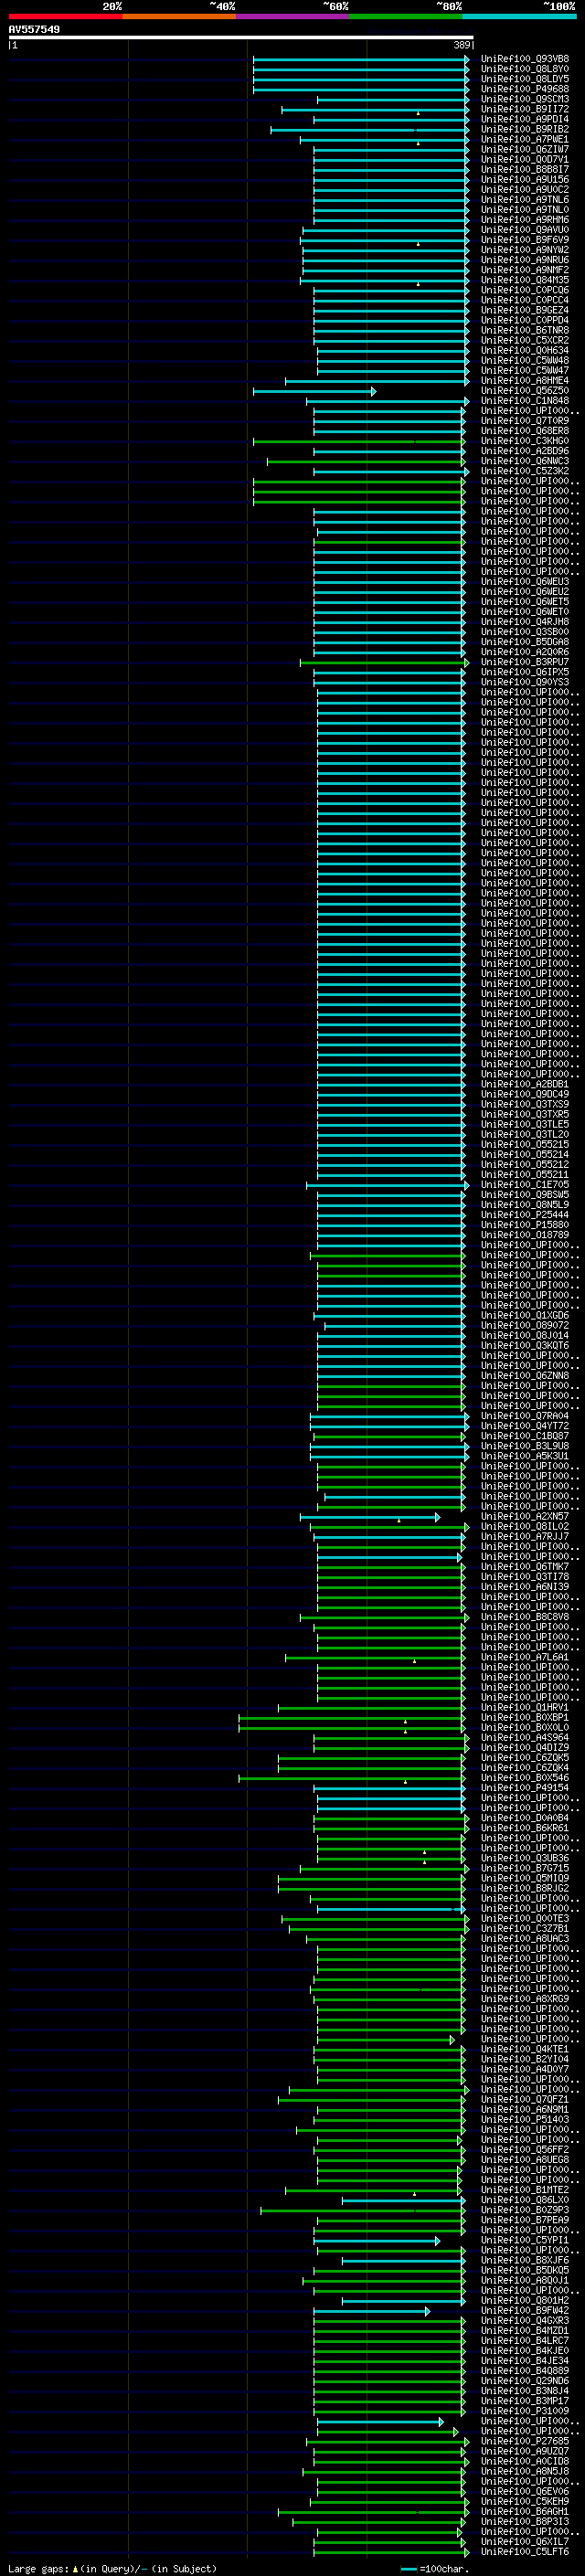The image size is (585, 2576).
Task: Select the UniRef100_Q6ZIW7 hit
Action: [x=525, y=149]
